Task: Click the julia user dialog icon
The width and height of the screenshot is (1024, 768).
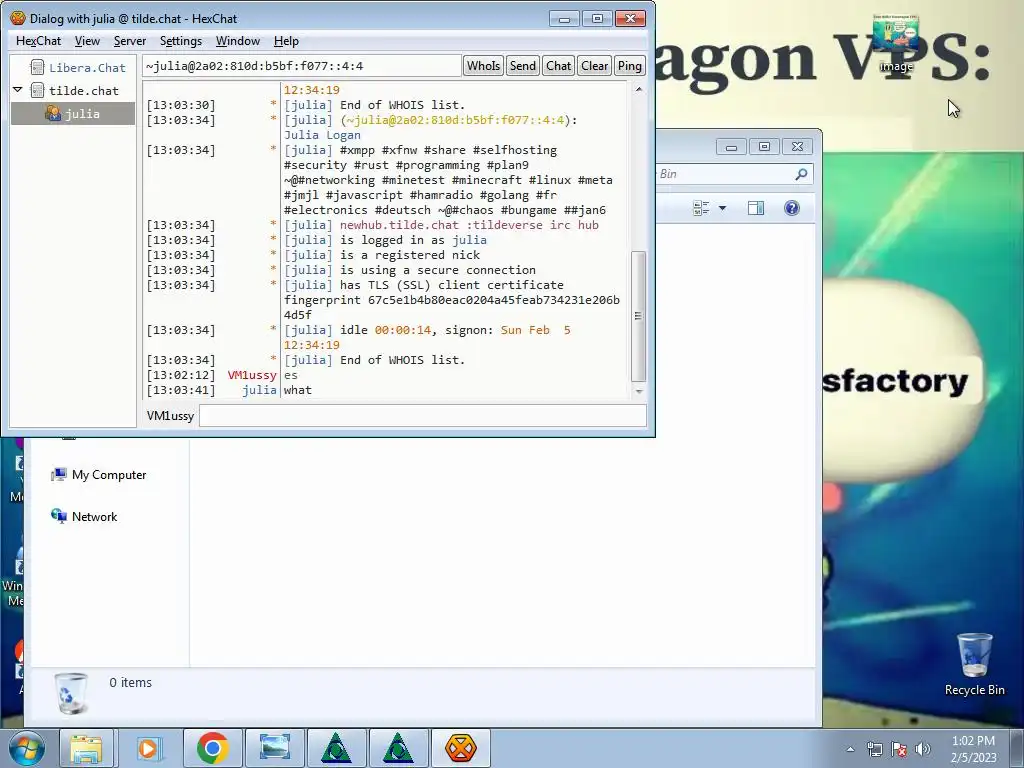Action: (x=53, y=114)
